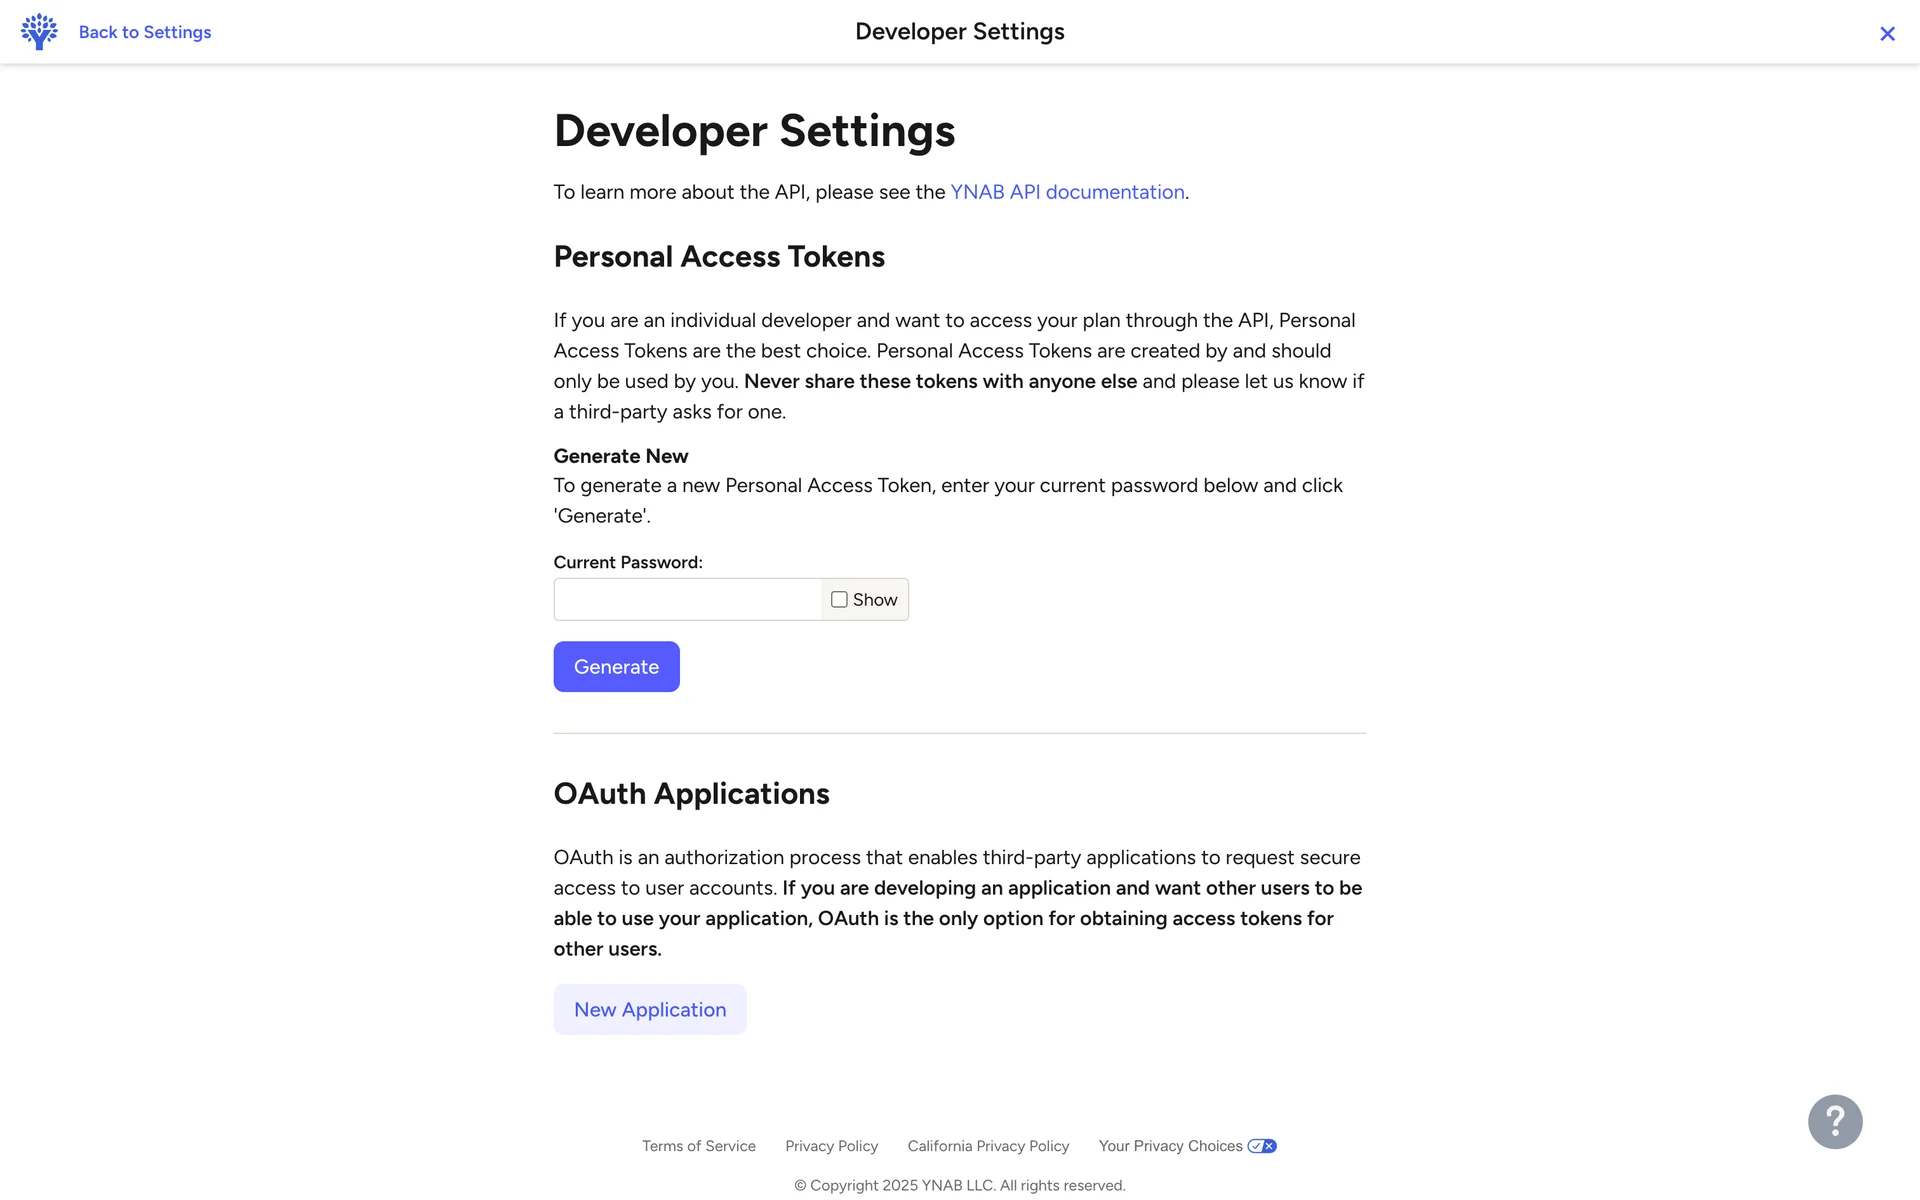Go back via Back to Settings
The image size is (1920, 1200).
(145, 32)
